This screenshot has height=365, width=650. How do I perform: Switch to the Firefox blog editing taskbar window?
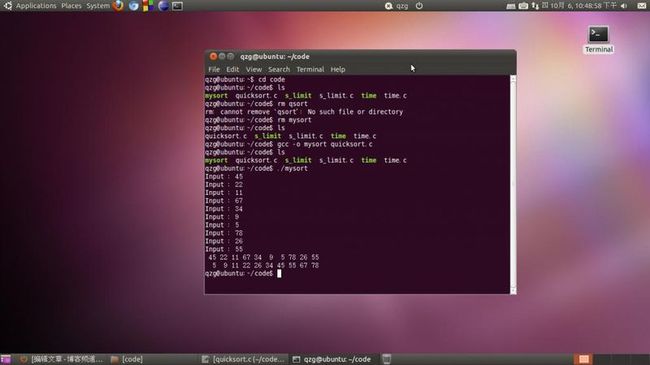coord(61,359)
